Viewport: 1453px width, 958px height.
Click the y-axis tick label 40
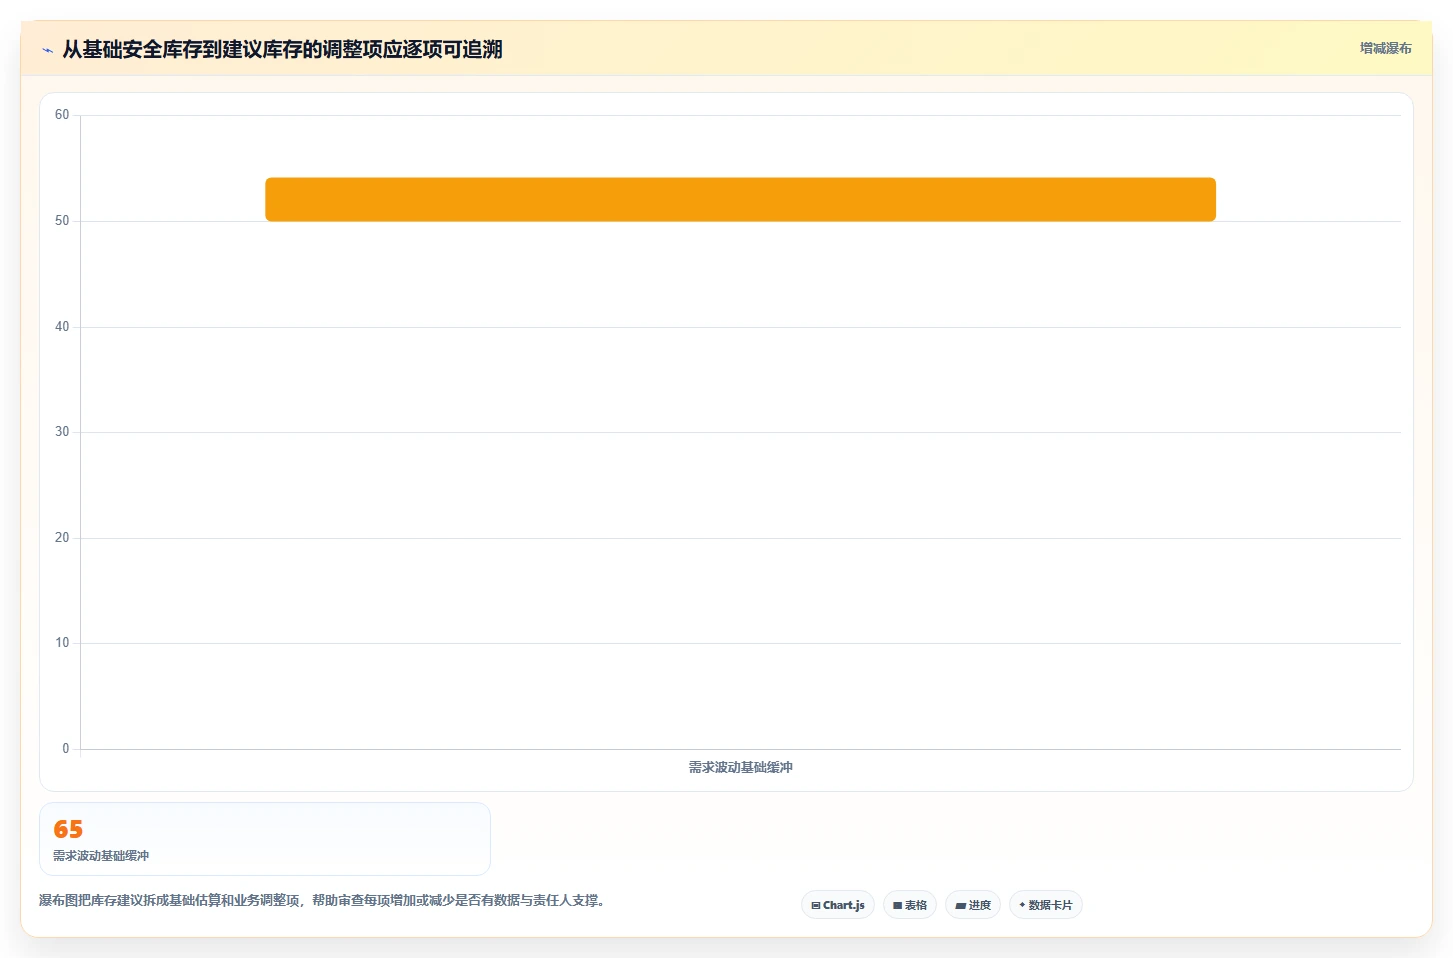click(62, 327)
